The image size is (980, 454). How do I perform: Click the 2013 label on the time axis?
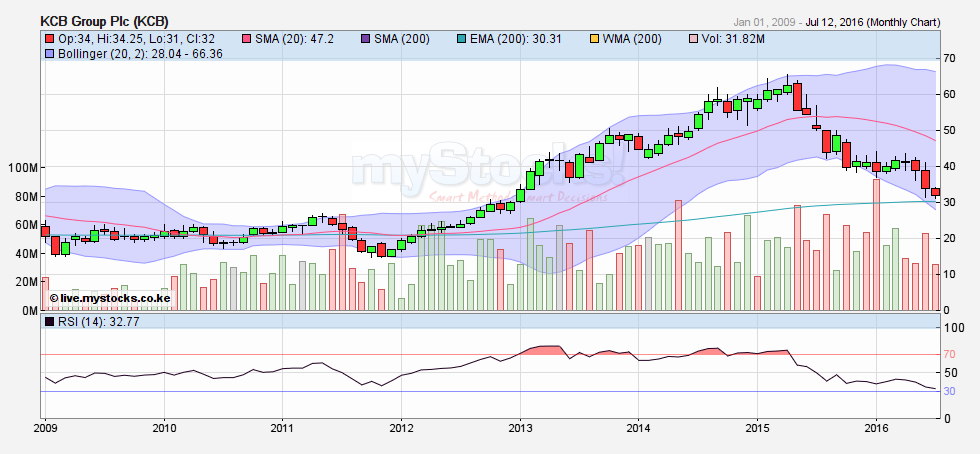pyautogui.click(x=519, y=428)
